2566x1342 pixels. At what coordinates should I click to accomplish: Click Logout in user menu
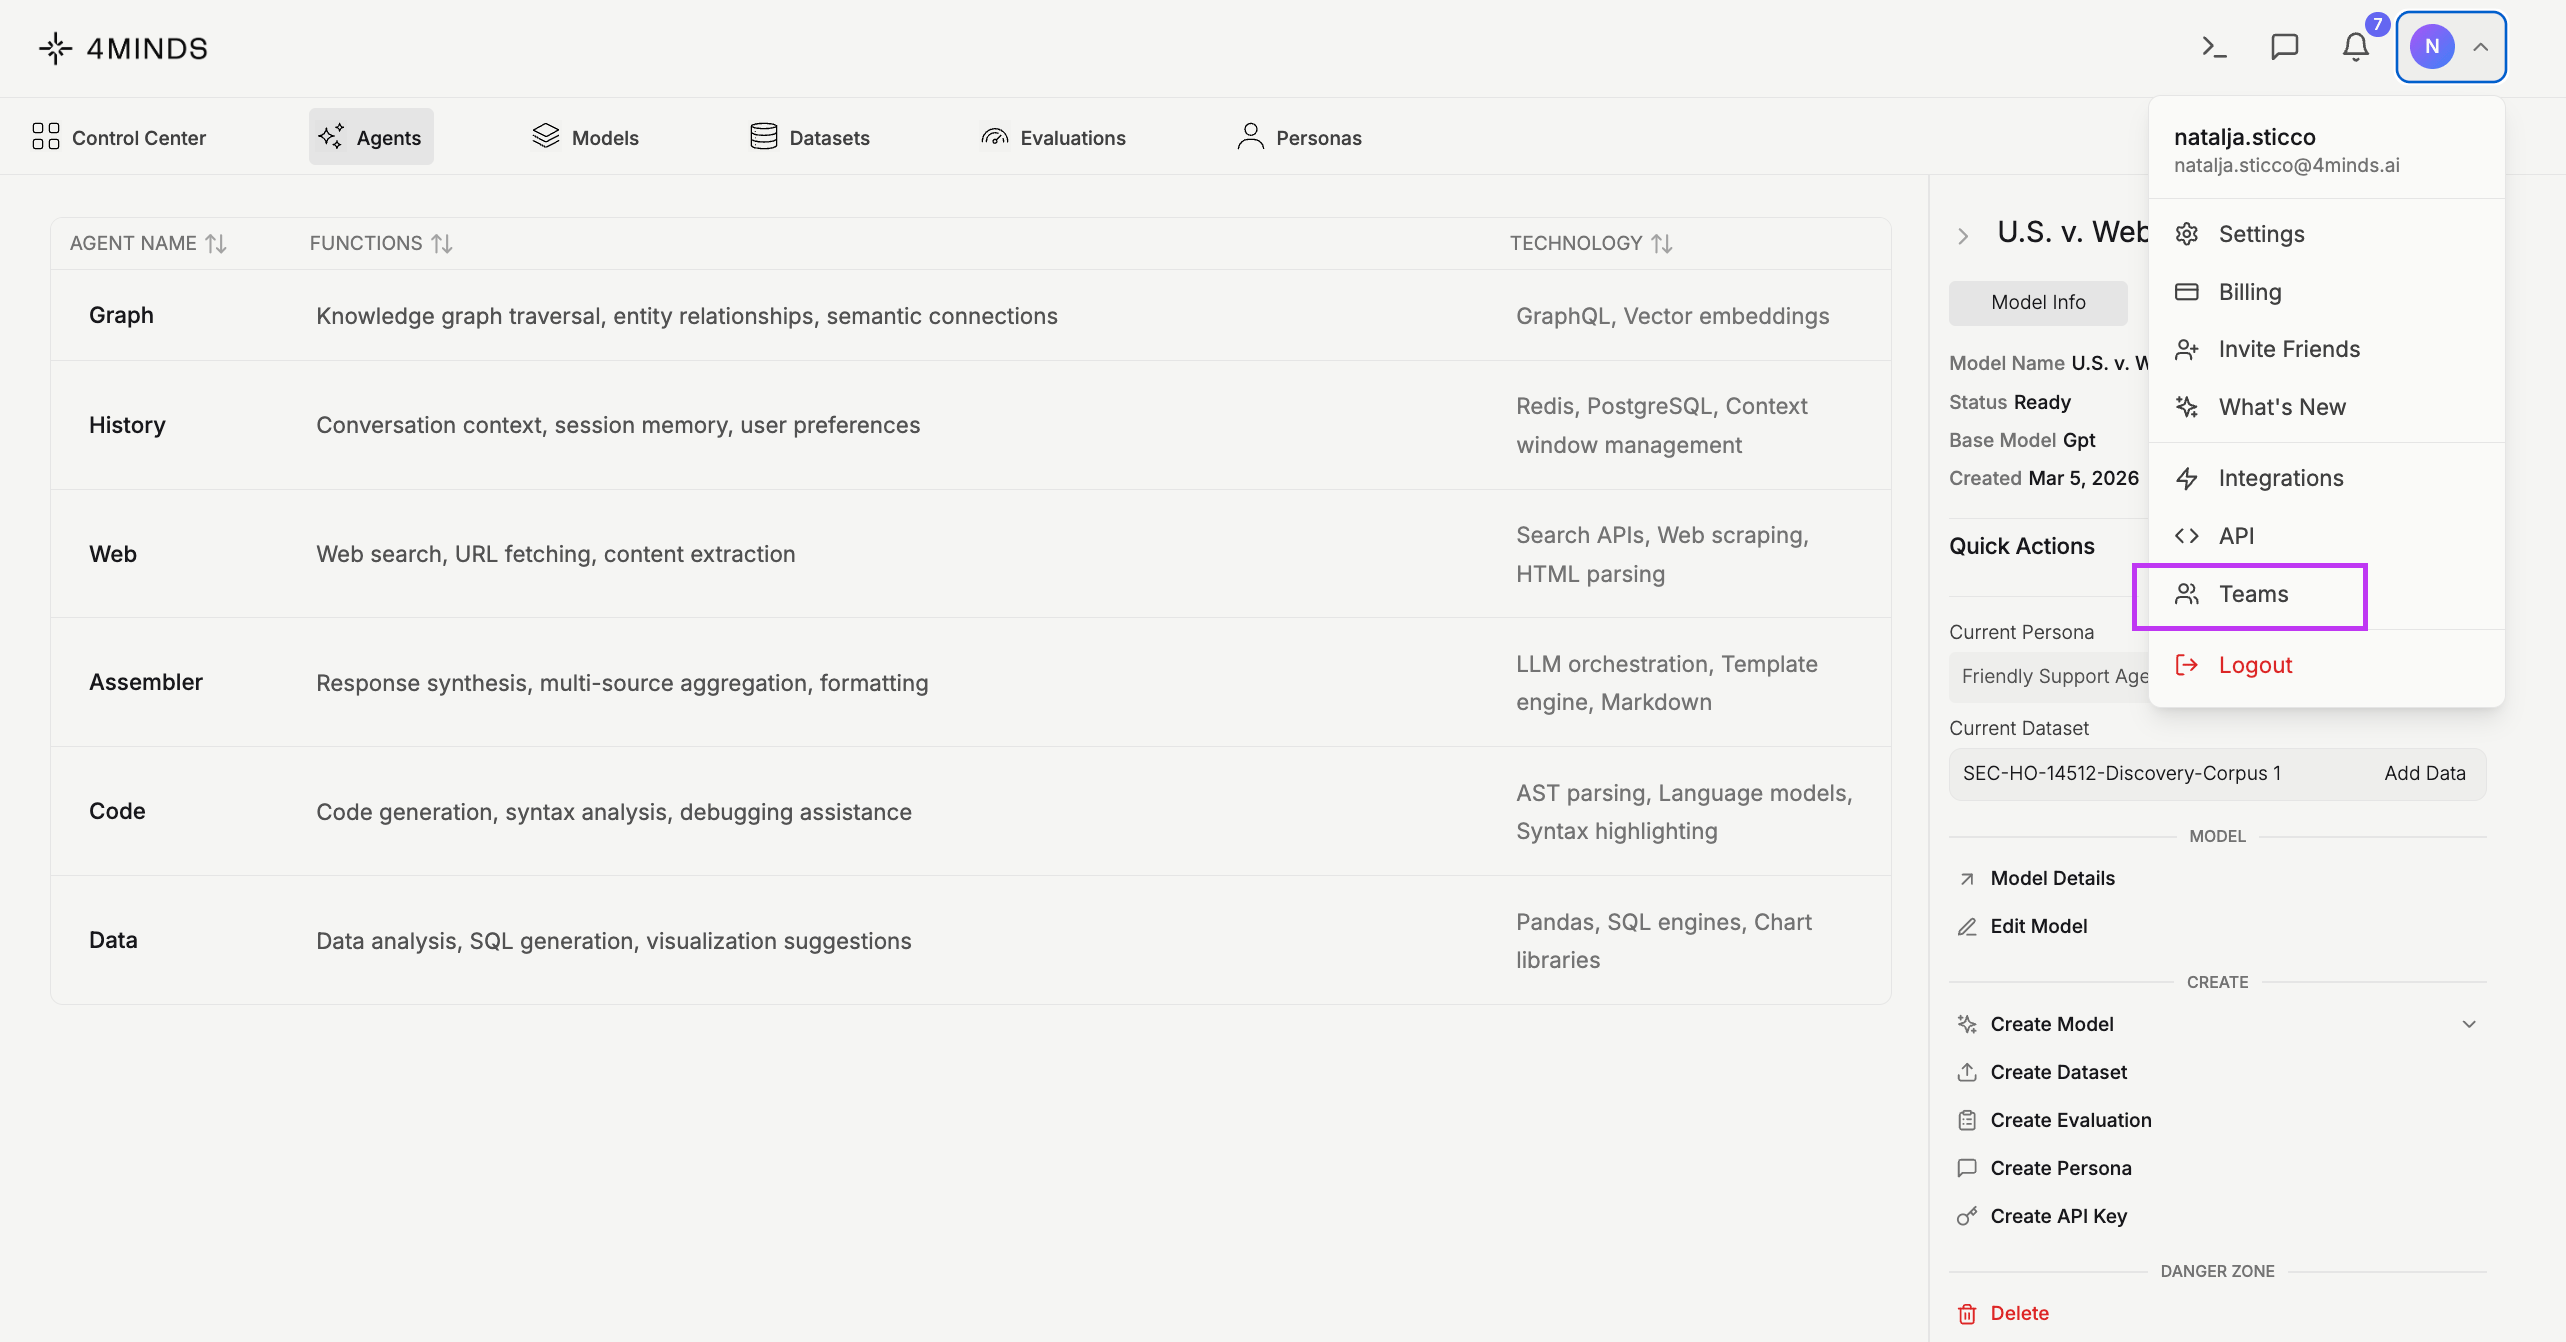point(2326,665)
